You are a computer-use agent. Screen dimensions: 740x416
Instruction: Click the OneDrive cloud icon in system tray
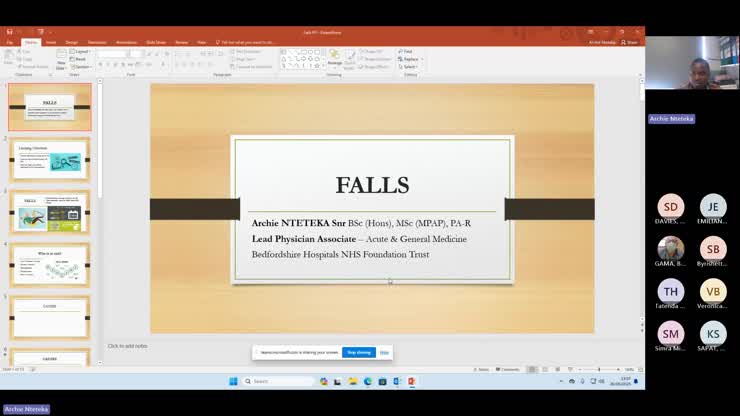pyautogui.click(x=572, y=381)
